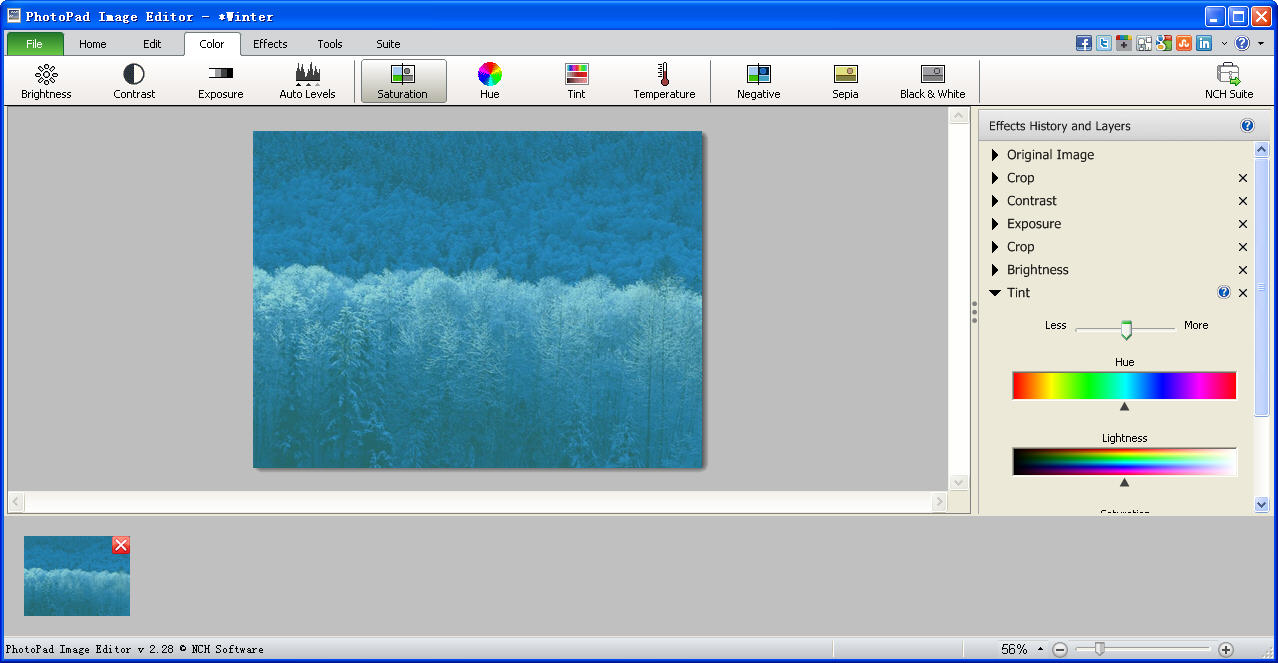Open the zoom percentage dropdown arrow

(1040, 649)
